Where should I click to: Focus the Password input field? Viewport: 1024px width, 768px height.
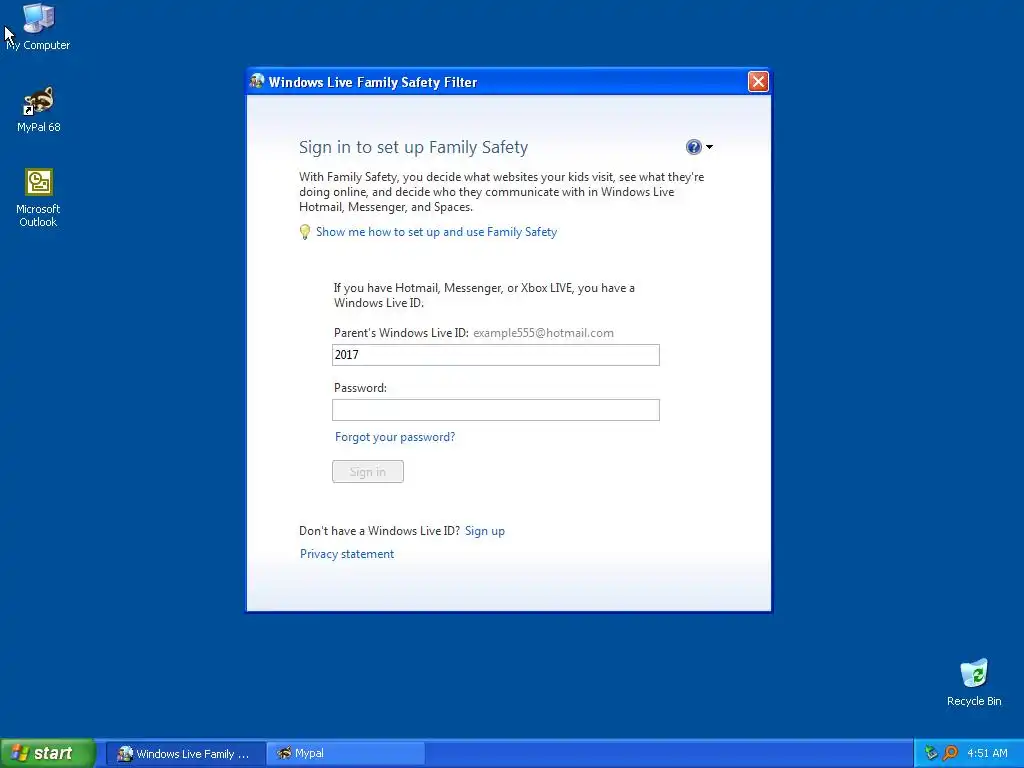496,410
